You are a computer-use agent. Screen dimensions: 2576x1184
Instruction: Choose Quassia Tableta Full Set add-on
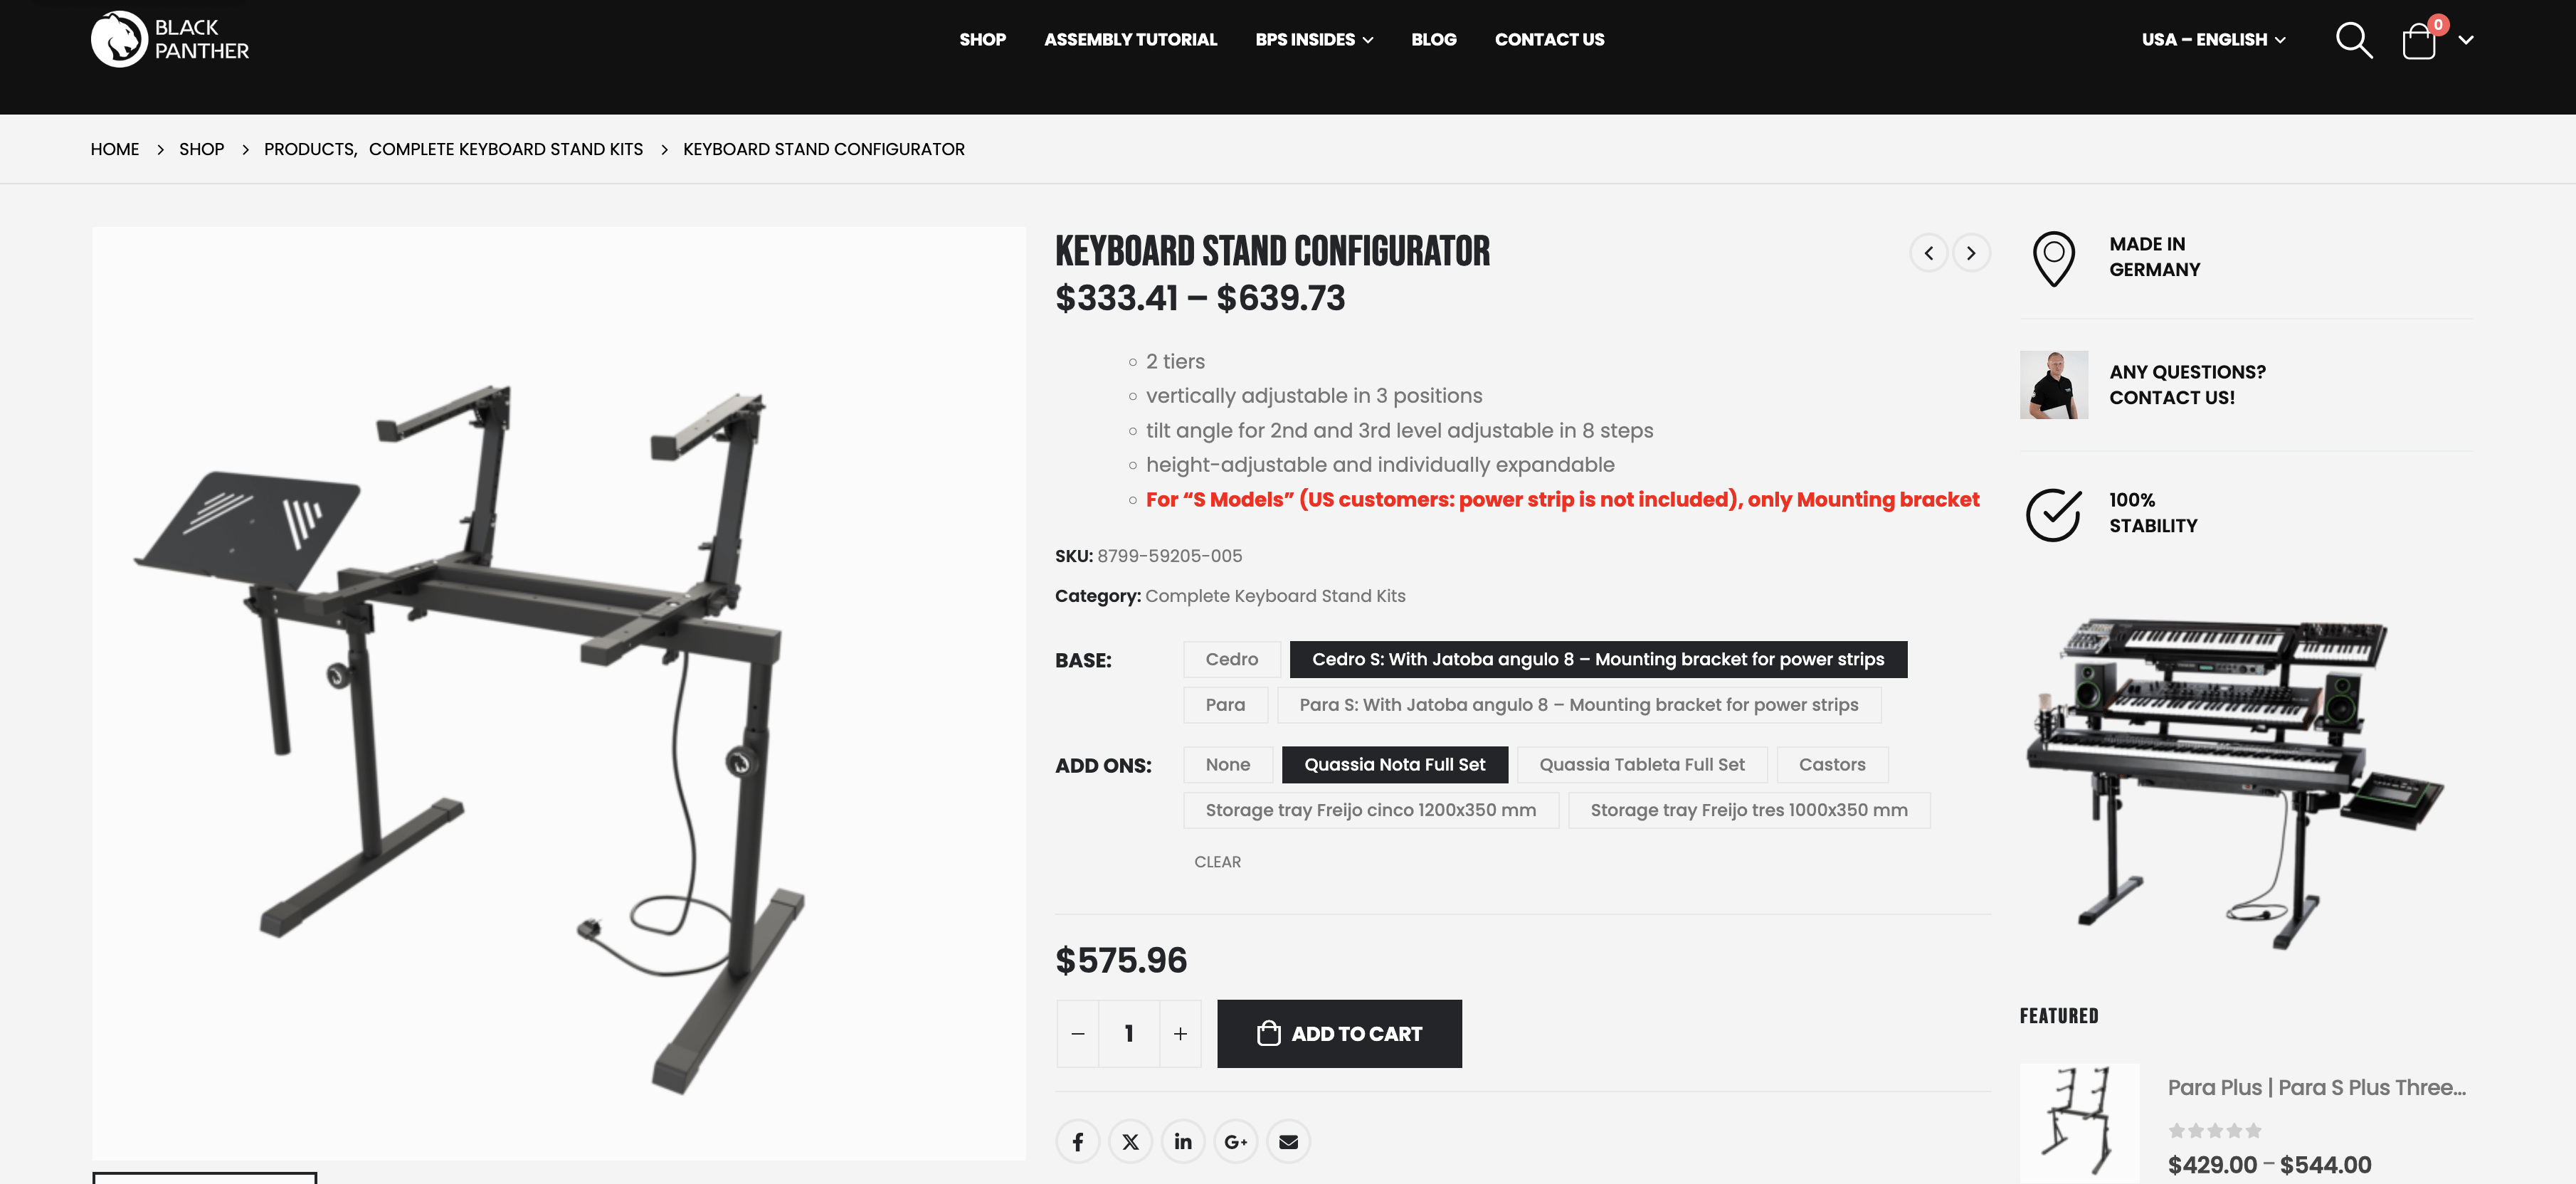[1641, 764]
